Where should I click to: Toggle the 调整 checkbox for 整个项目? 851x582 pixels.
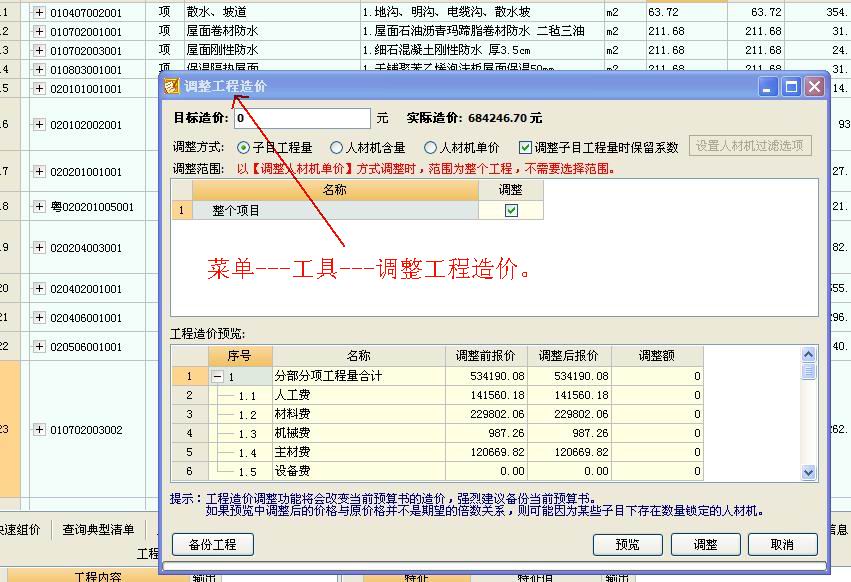(511, 210)
